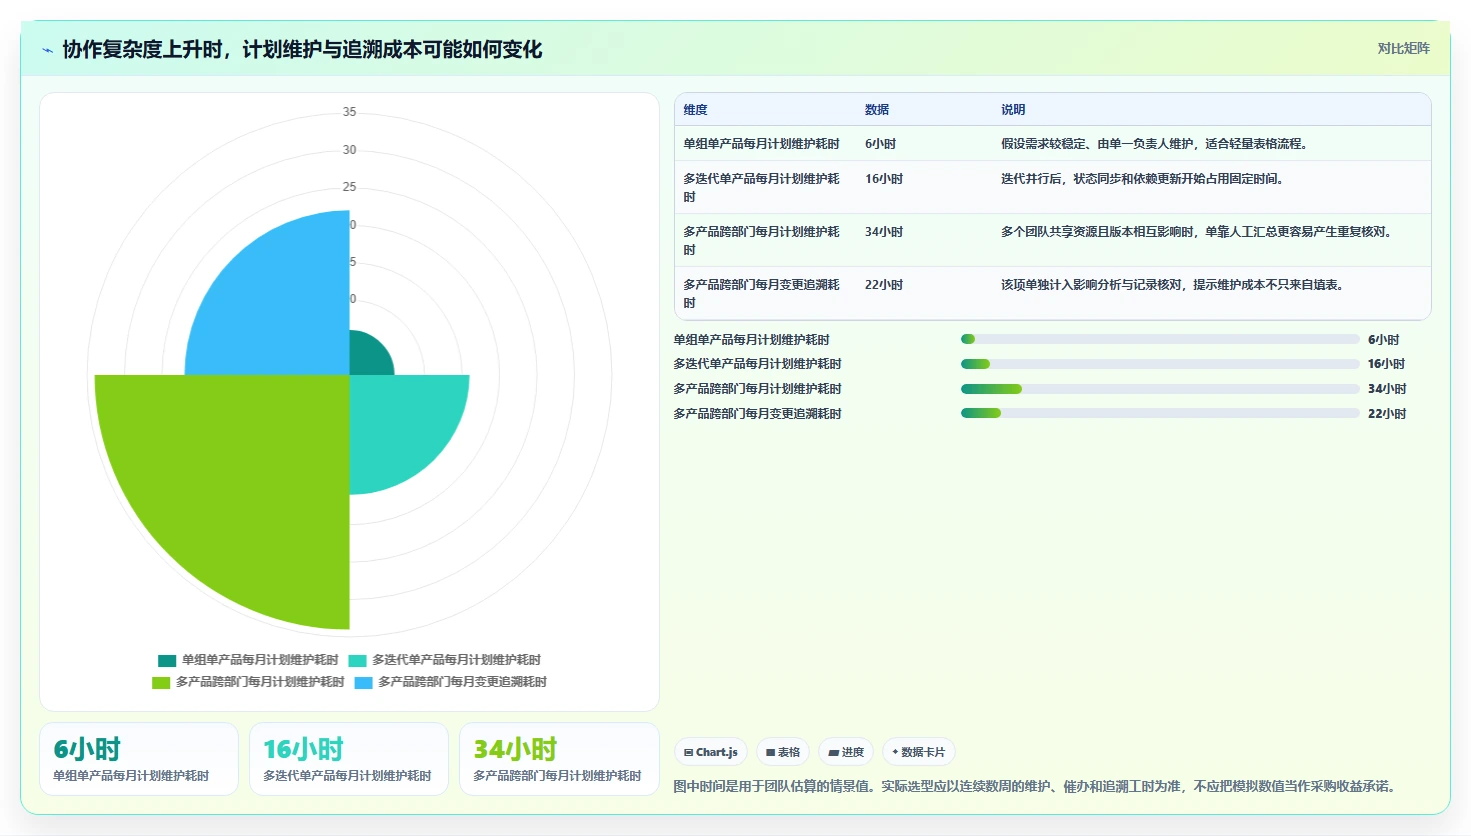Viewport: 1471px width, 836px height.
Task: Click description starting 迭代并行后
Action: [x=1144, y=179]
